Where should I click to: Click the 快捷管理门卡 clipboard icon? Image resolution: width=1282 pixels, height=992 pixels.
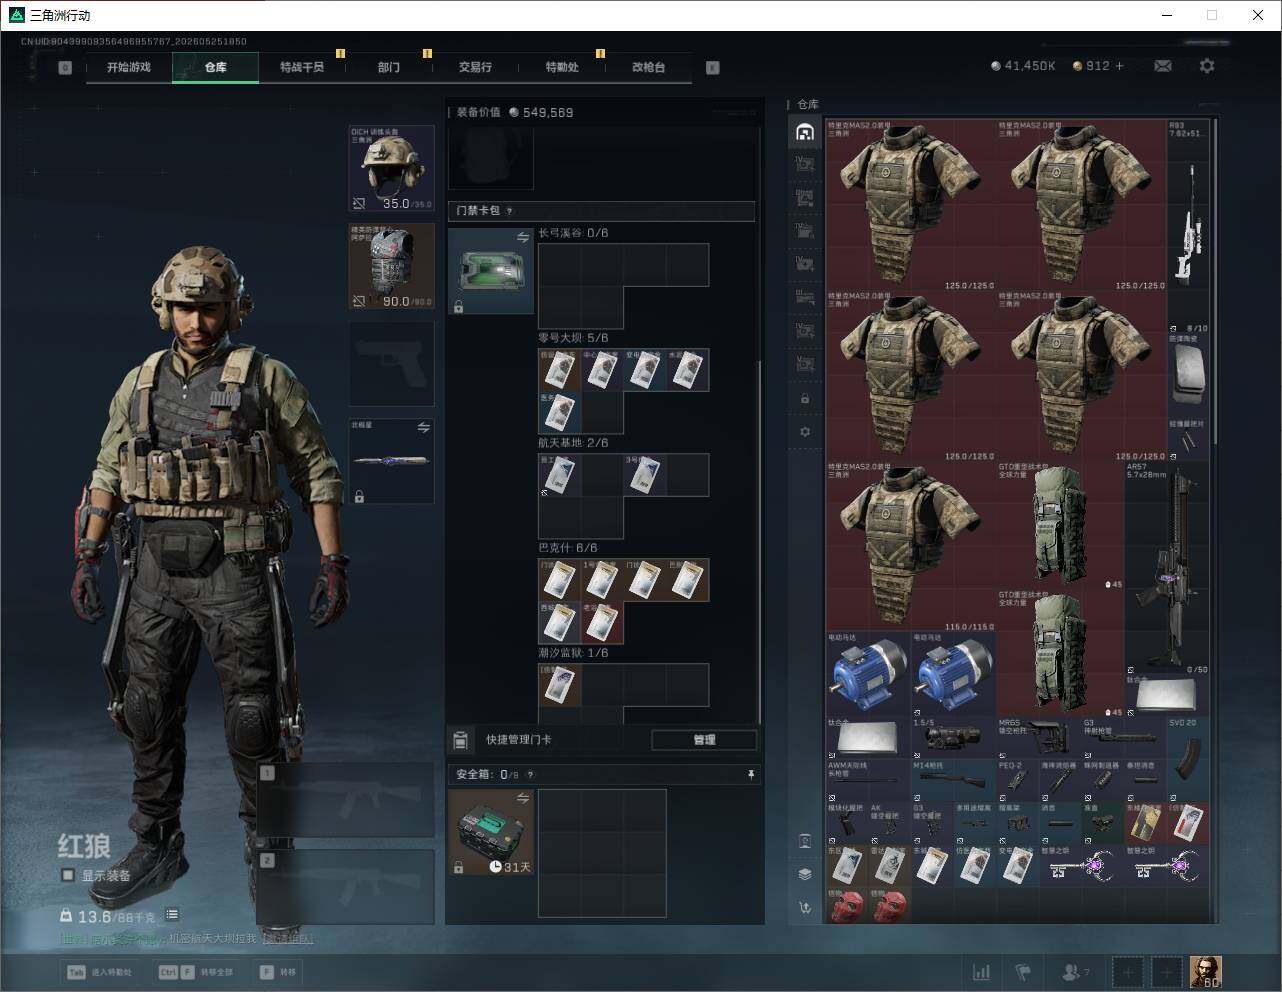461,740
